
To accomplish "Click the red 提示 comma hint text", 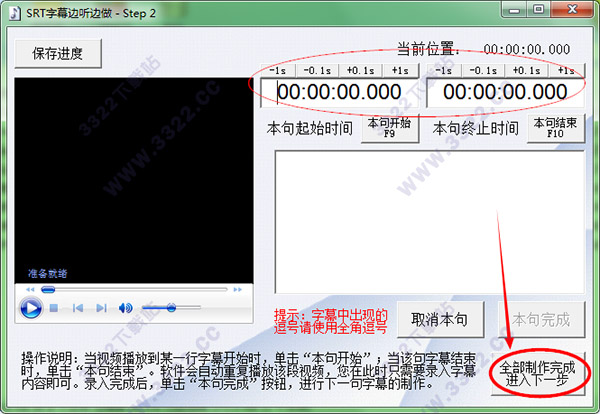I will (331, 322).
